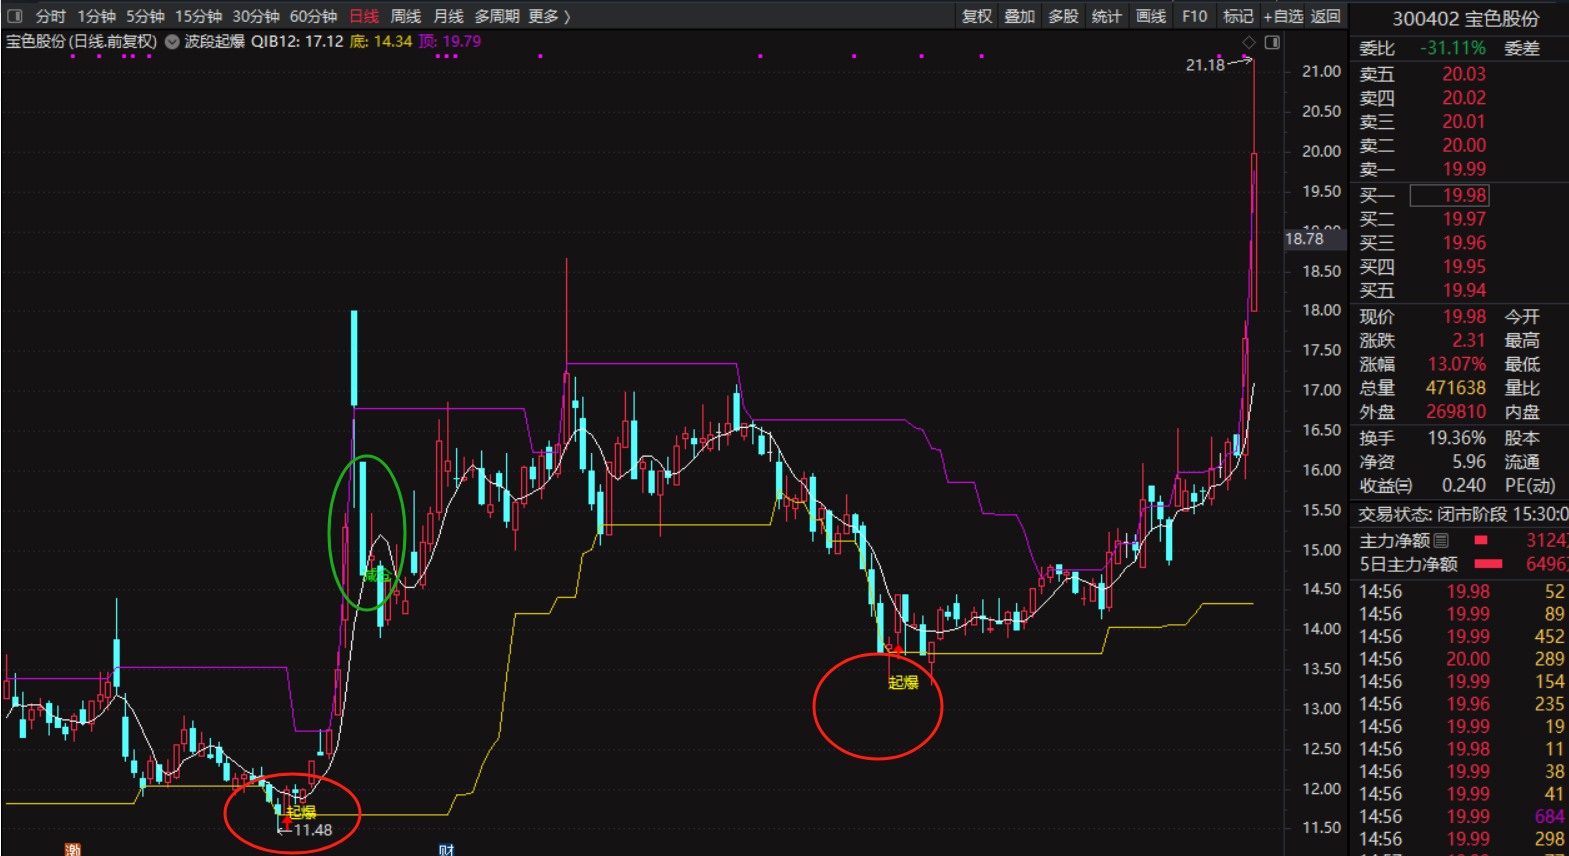Click the red 5日主力净额 bar
The height and width of the screenshot is (856, 1569).
pyautogui.click(x=1489, y=564)
